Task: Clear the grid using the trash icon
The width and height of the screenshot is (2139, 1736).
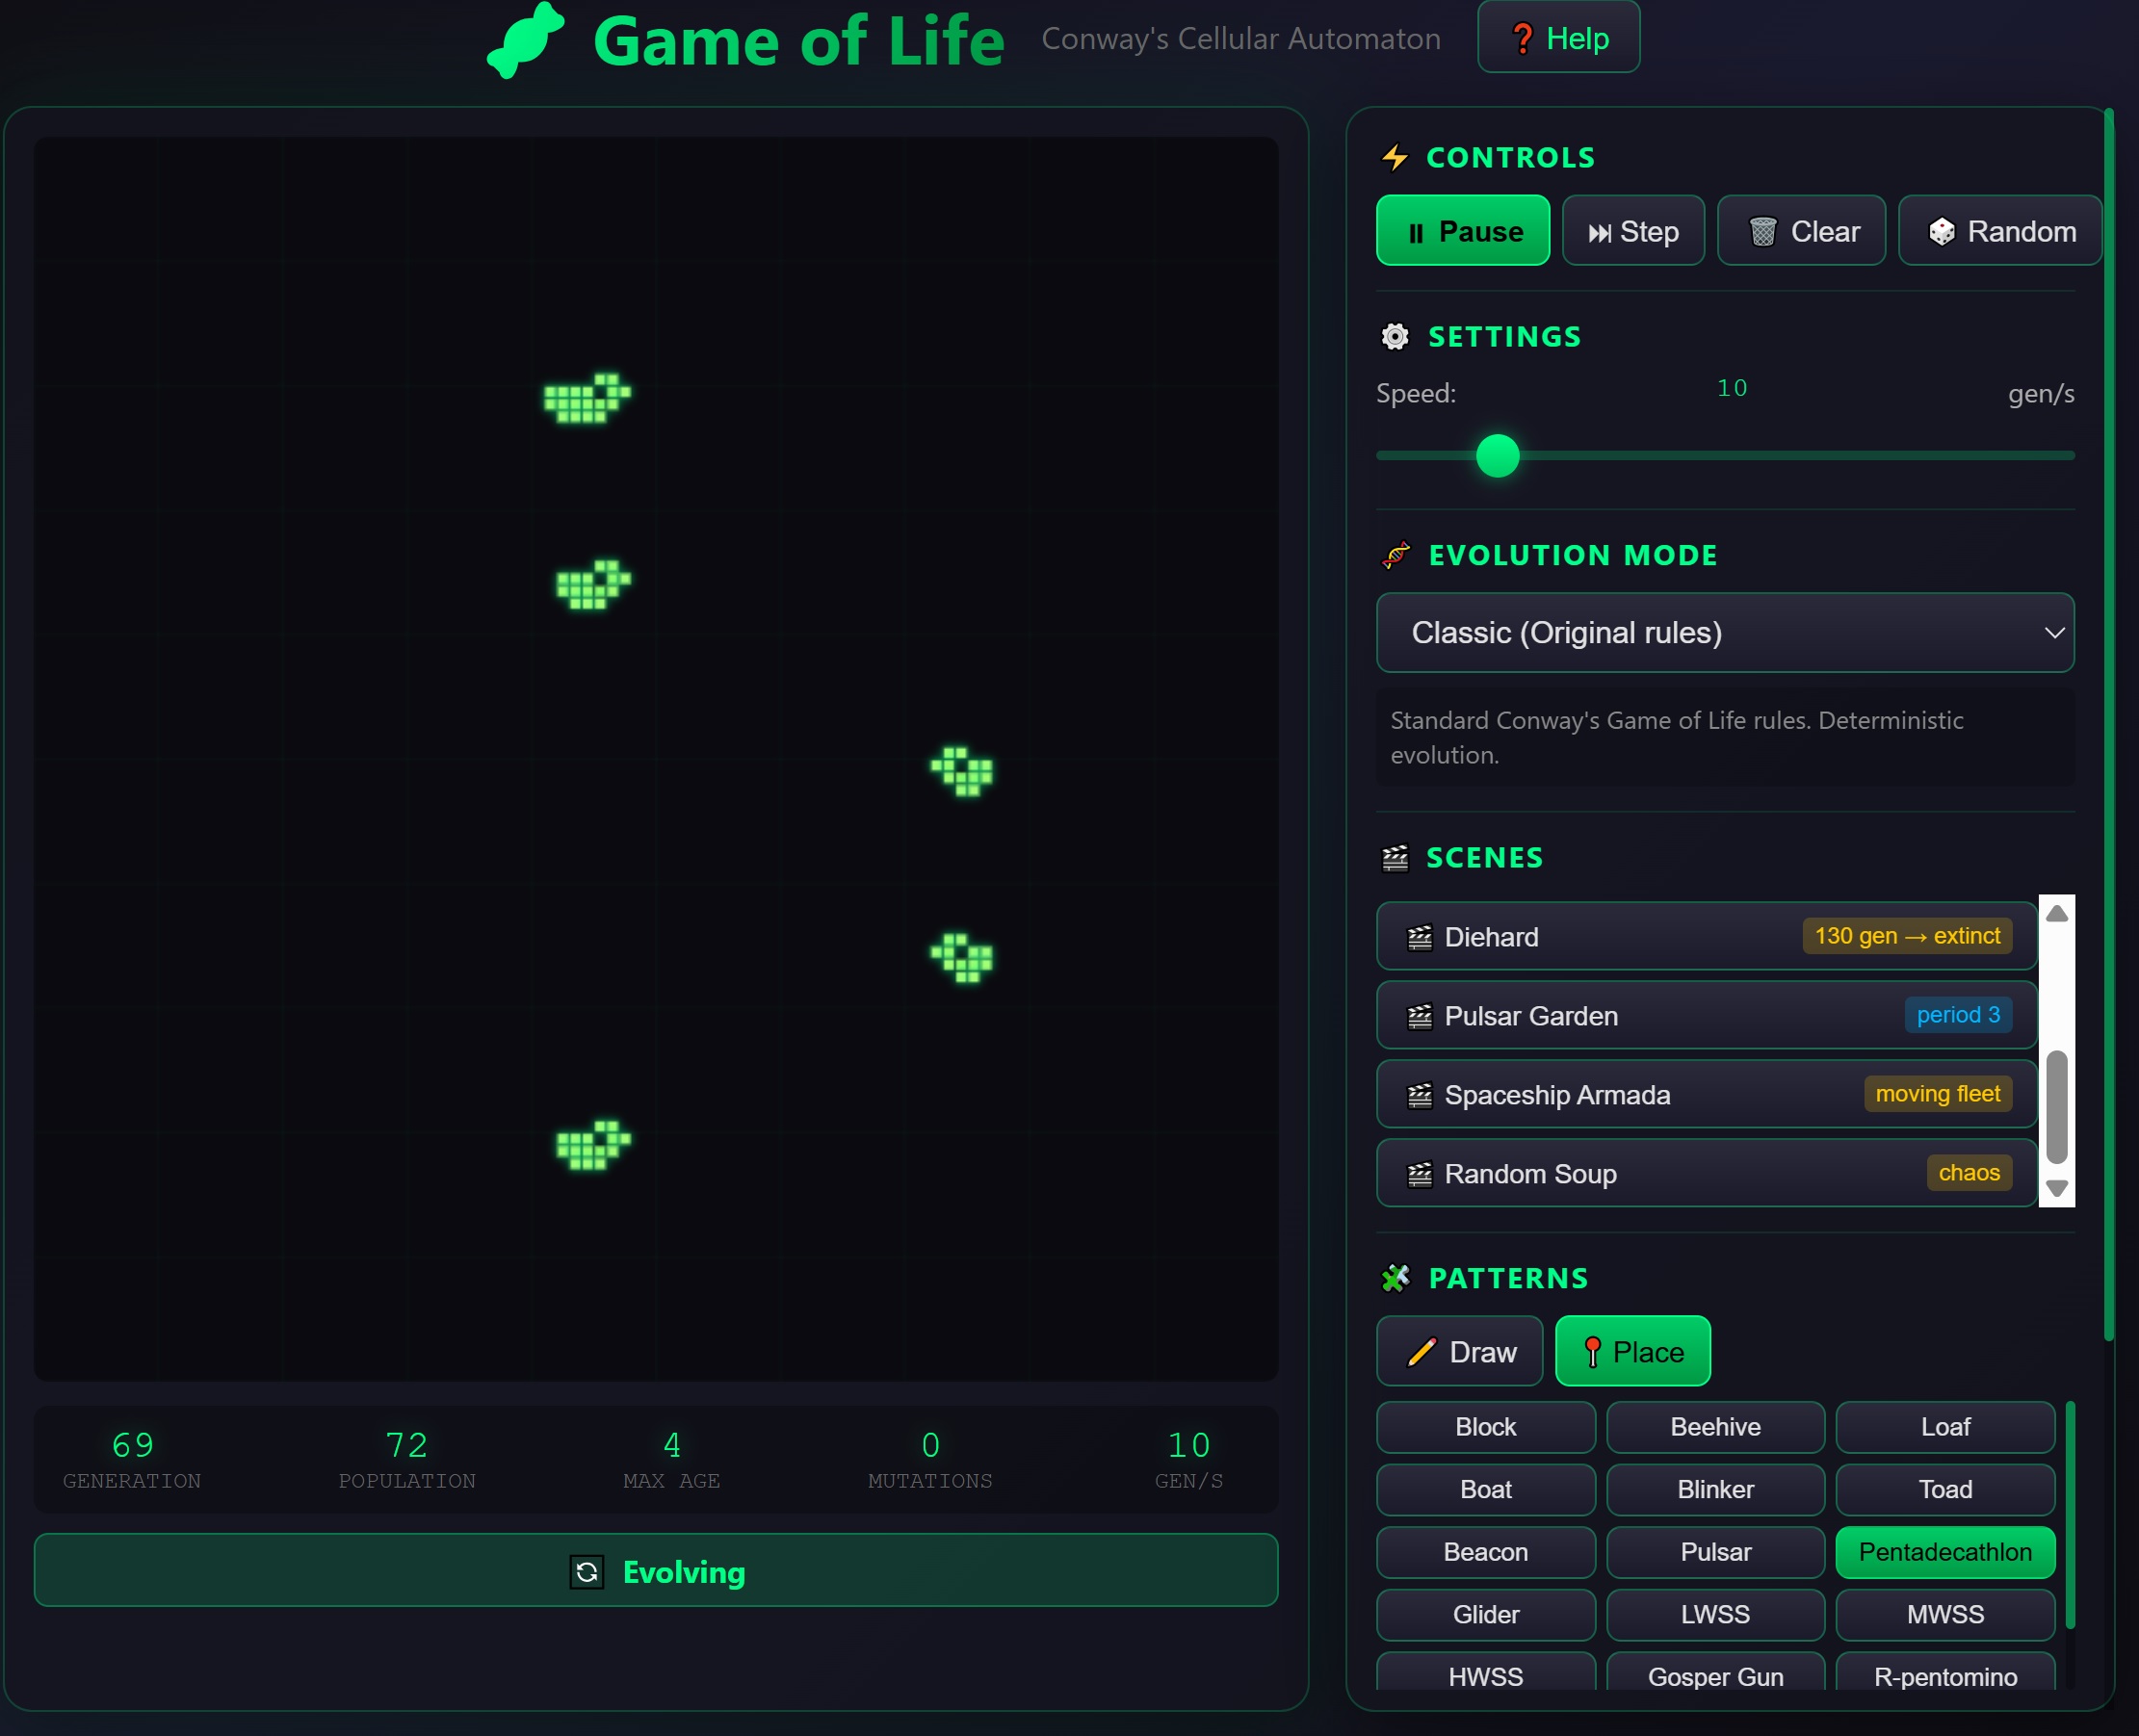Action: [x=1801, y=230]
